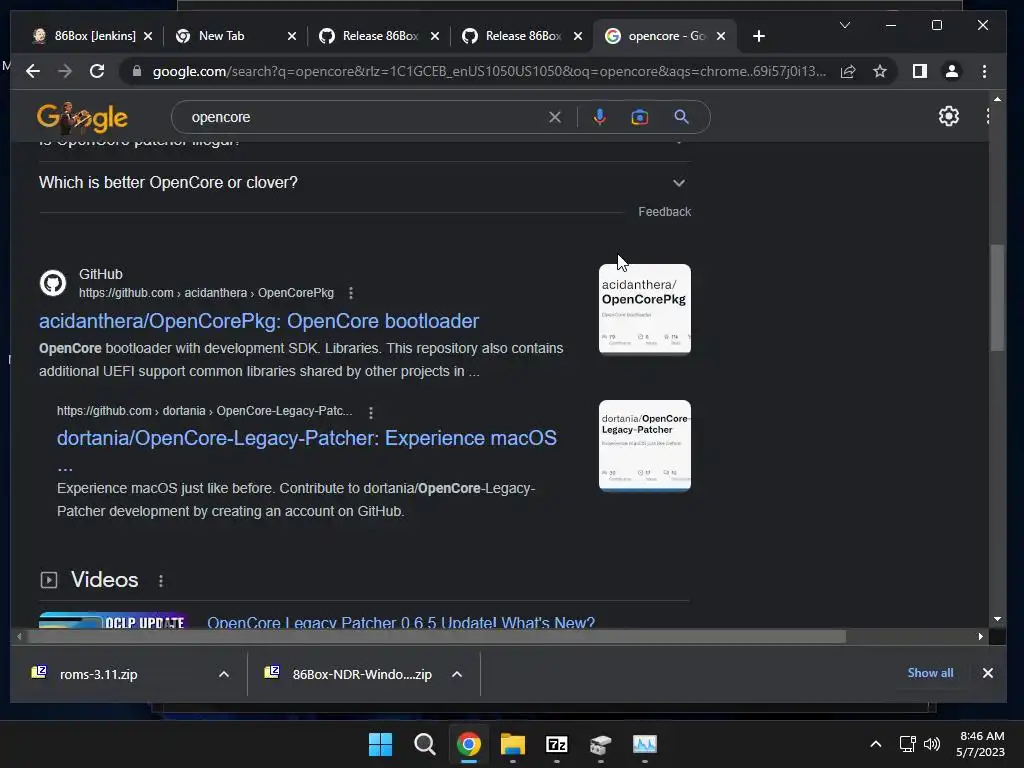Open more options for OpenCorePkg result
Screen dimensions: 1024x768
click(x=351, y=293)
